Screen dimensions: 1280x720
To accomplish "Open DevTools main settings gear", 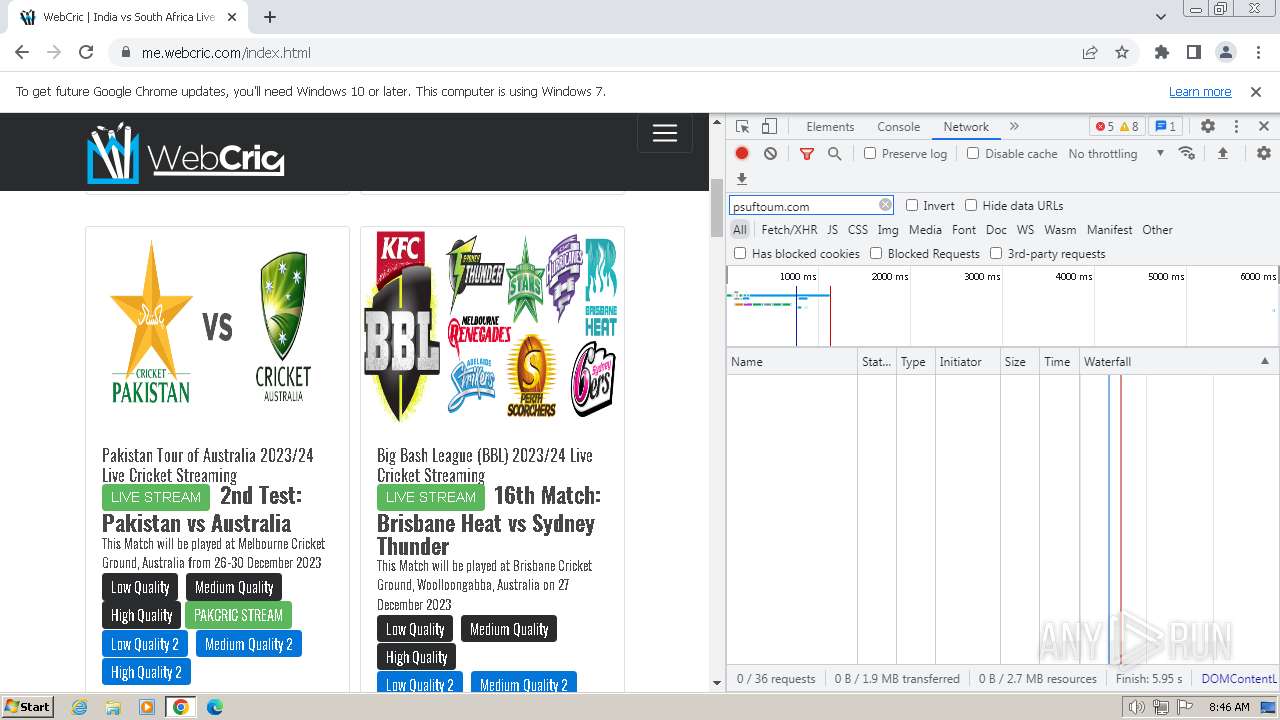I will click(x=1208, y=127).
